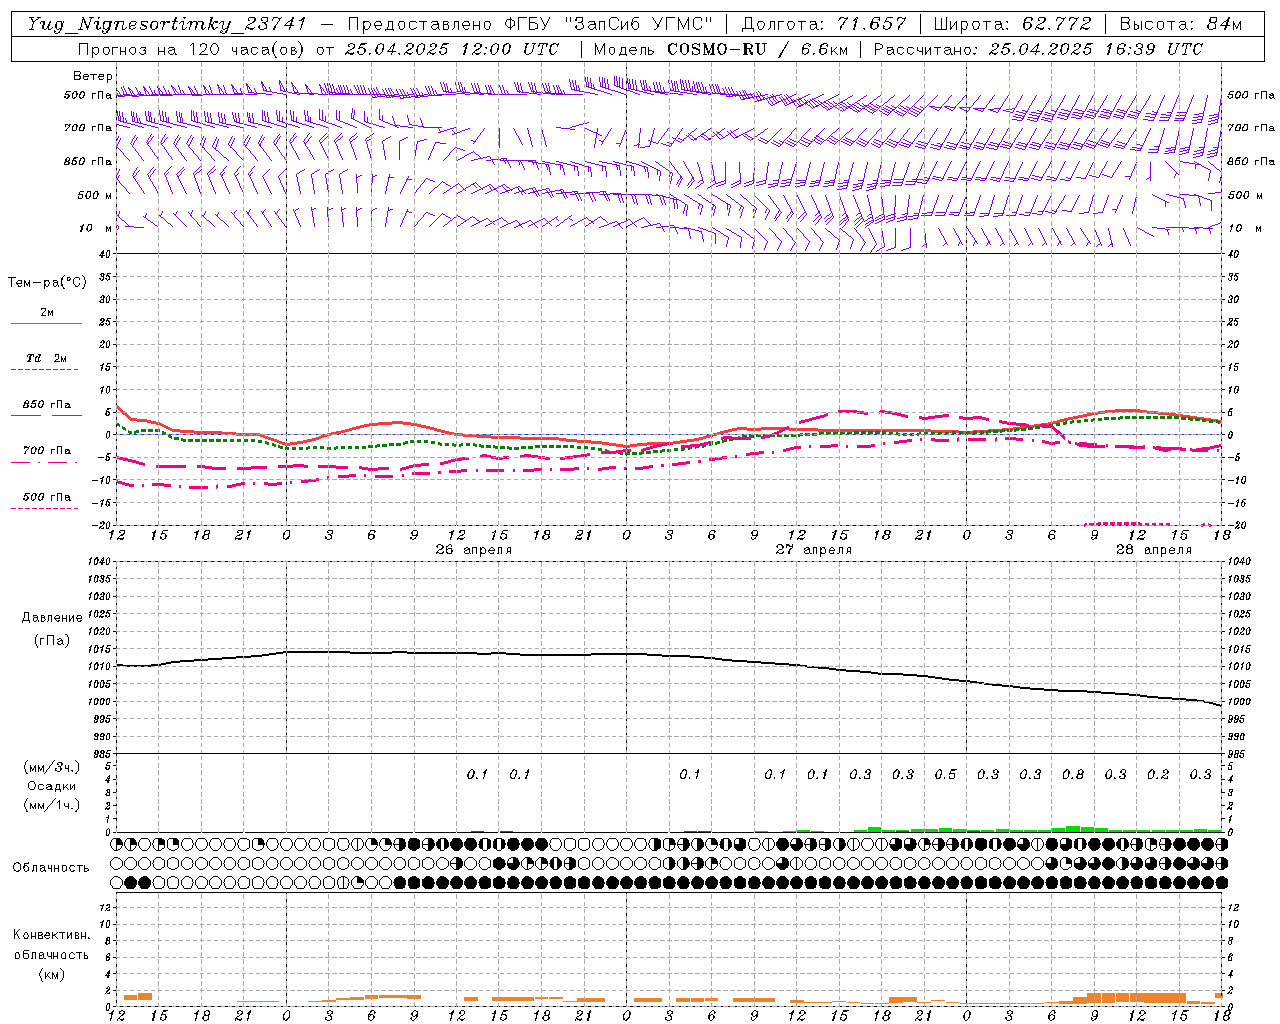Click the '(мм/1ч.)' unit label

click(52, 805)
